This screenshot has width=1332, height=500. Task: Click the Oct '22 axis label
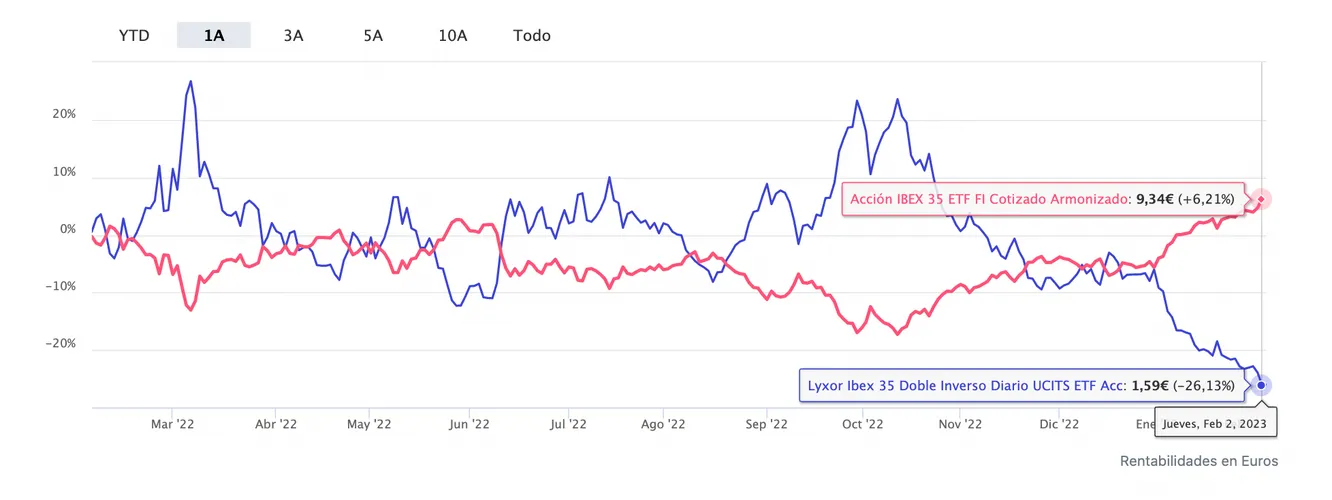coord(863,424)
